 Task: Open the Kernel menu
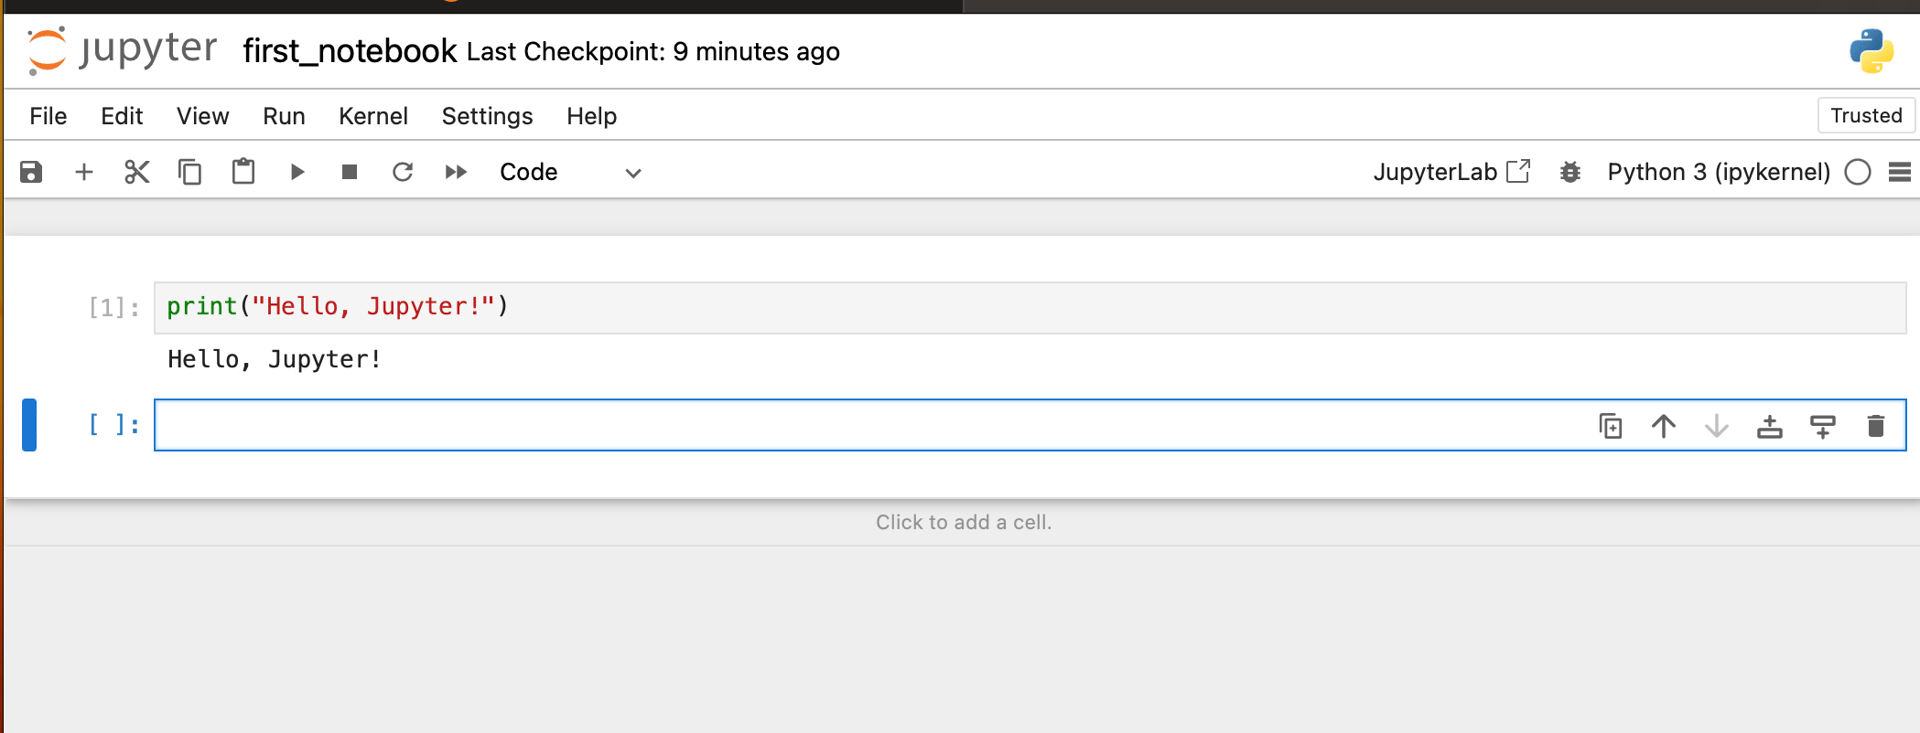pyautogui.click(x=373, y=116)
